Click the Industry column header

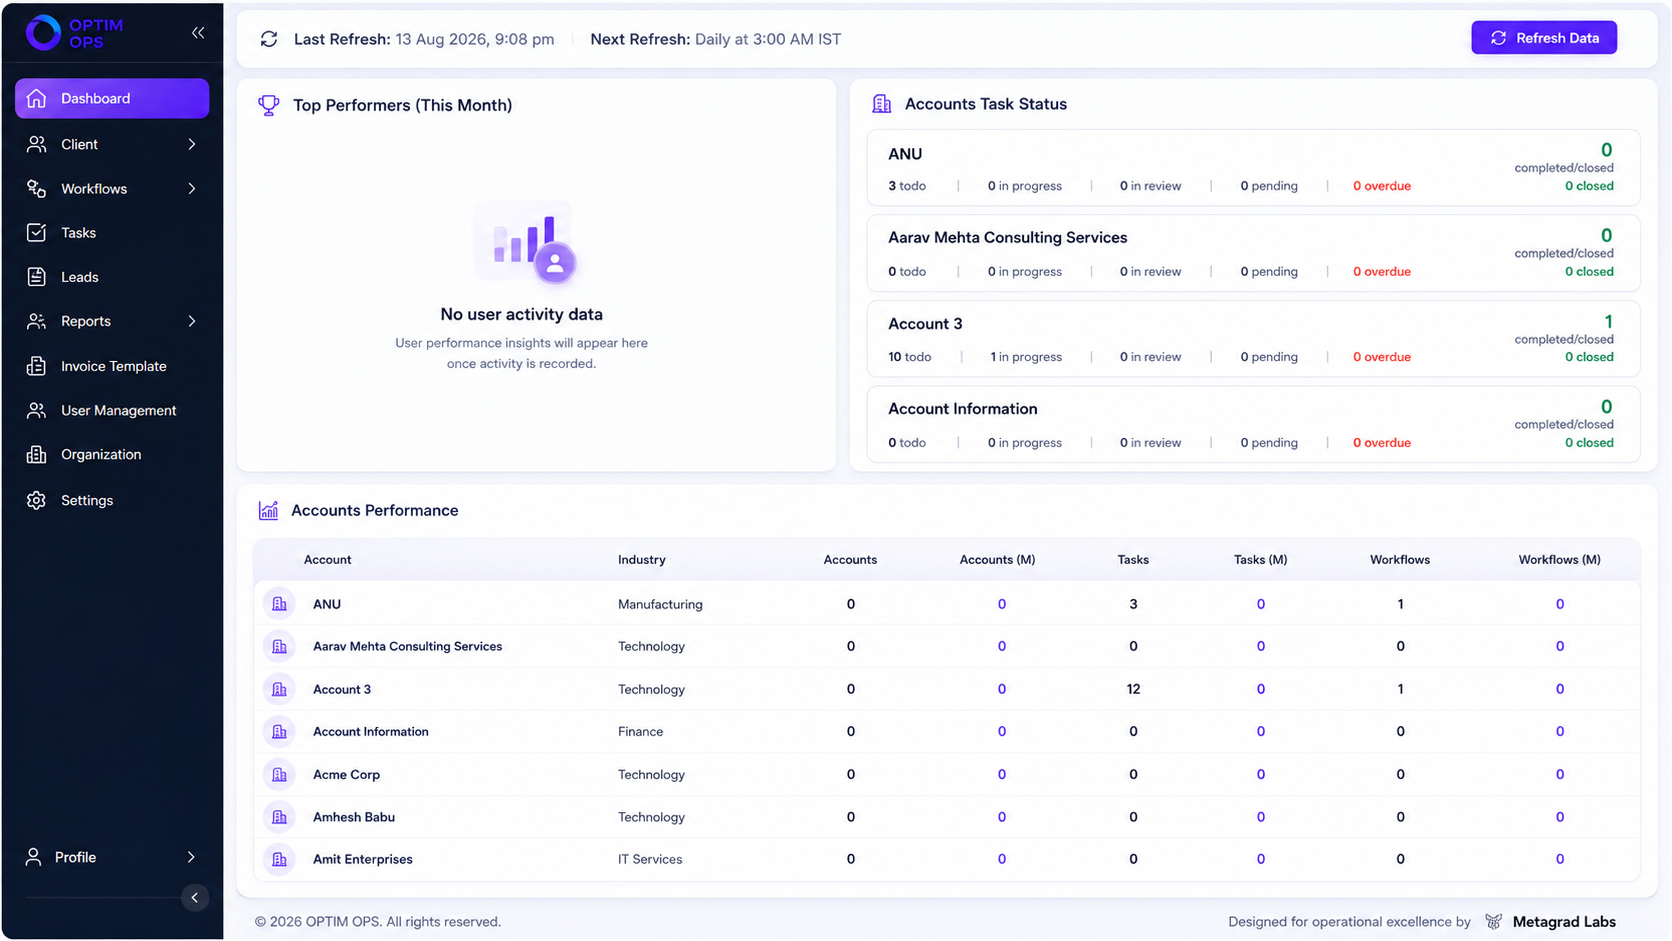pos(641,560)
